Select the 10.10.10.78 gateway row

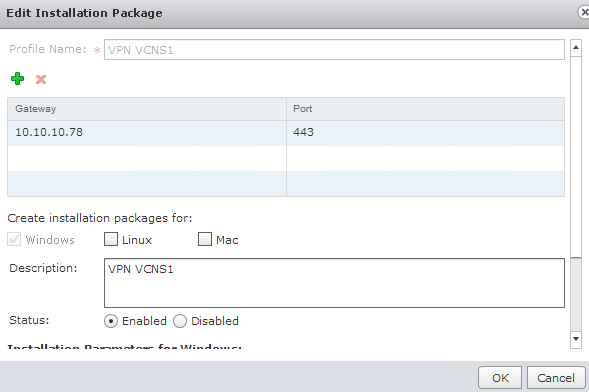286,133
